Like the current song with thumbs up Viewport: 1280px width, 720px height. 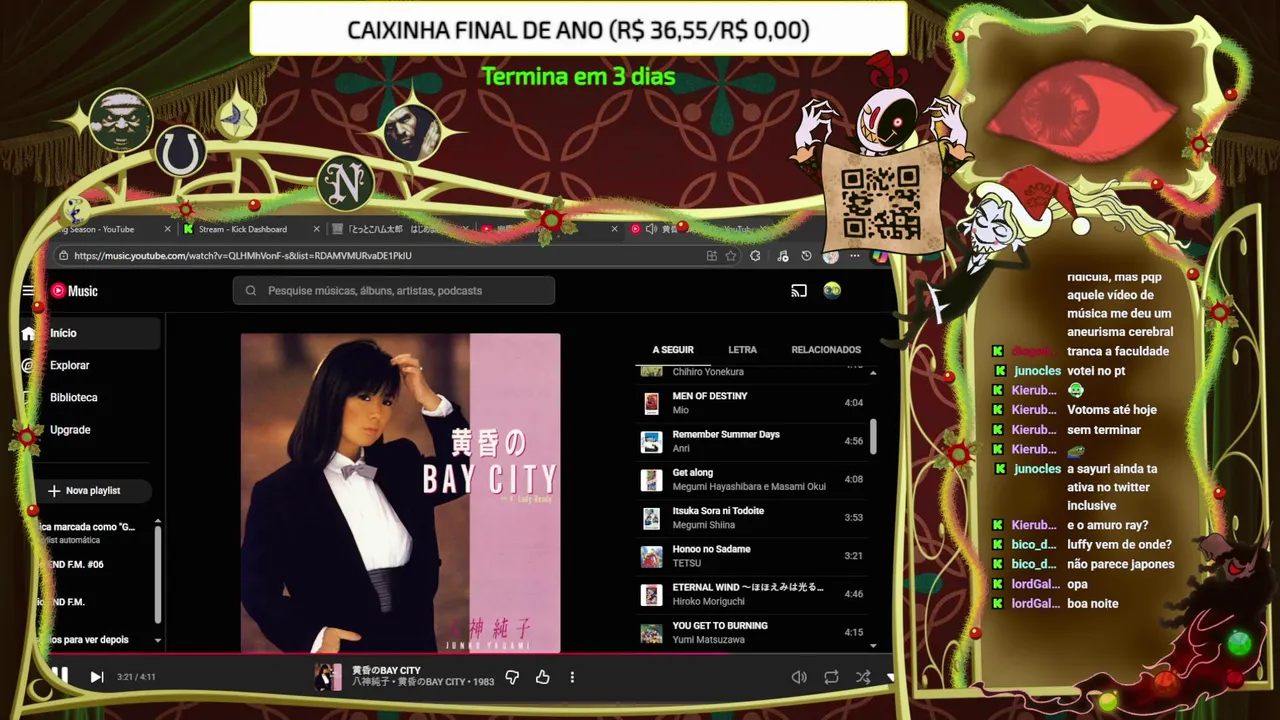click(543, 677)
